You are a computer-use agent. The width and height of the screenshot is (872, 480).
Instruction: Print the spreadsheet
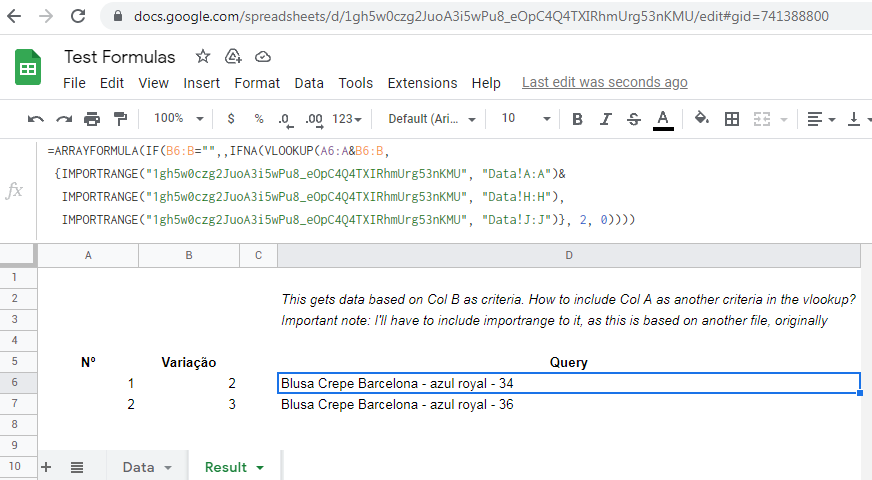pos(92,119)
